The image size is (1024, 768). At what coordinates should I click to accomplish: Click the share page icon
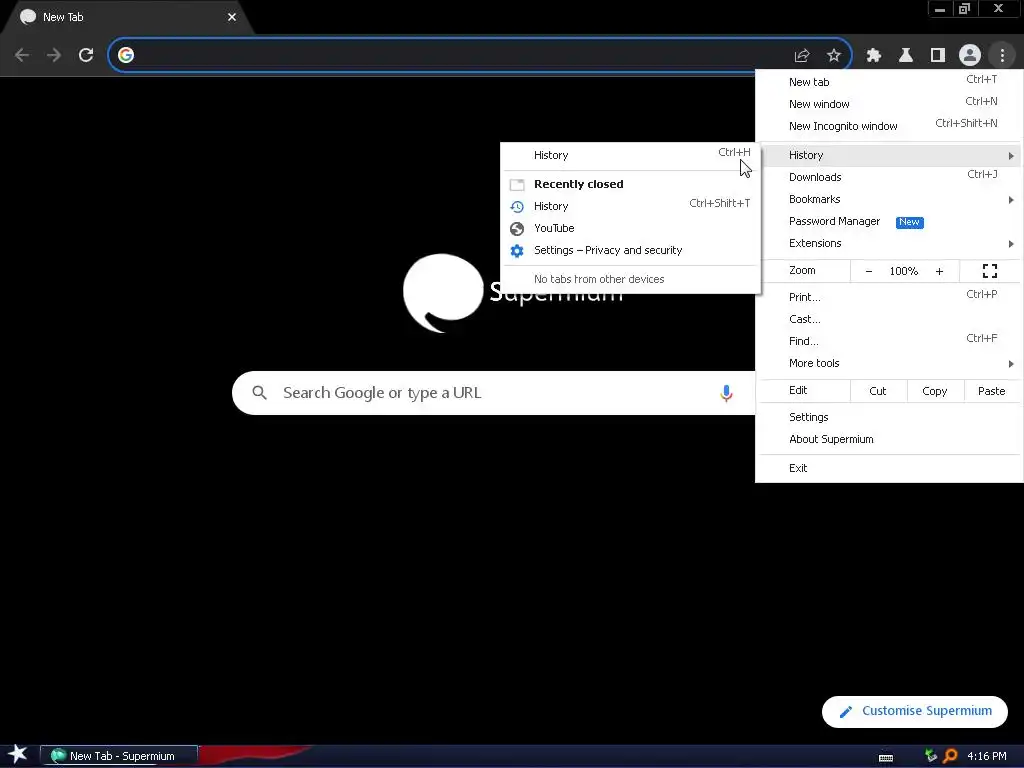[x=802, y=56]
